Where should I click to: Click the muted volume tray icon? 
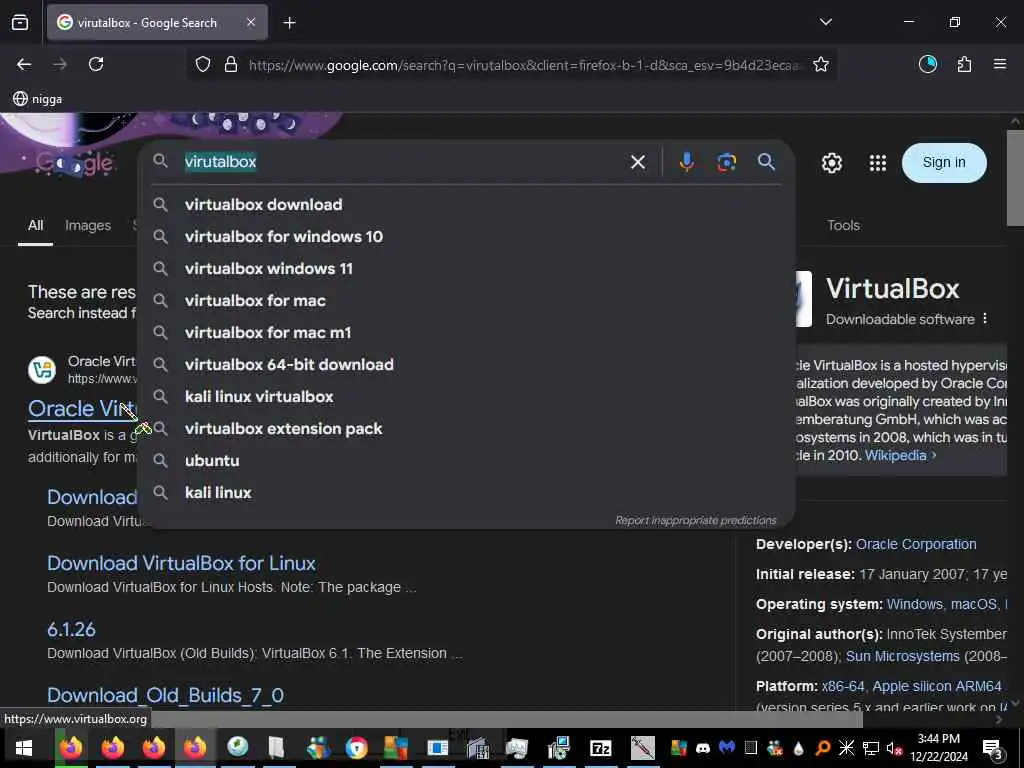894,748
